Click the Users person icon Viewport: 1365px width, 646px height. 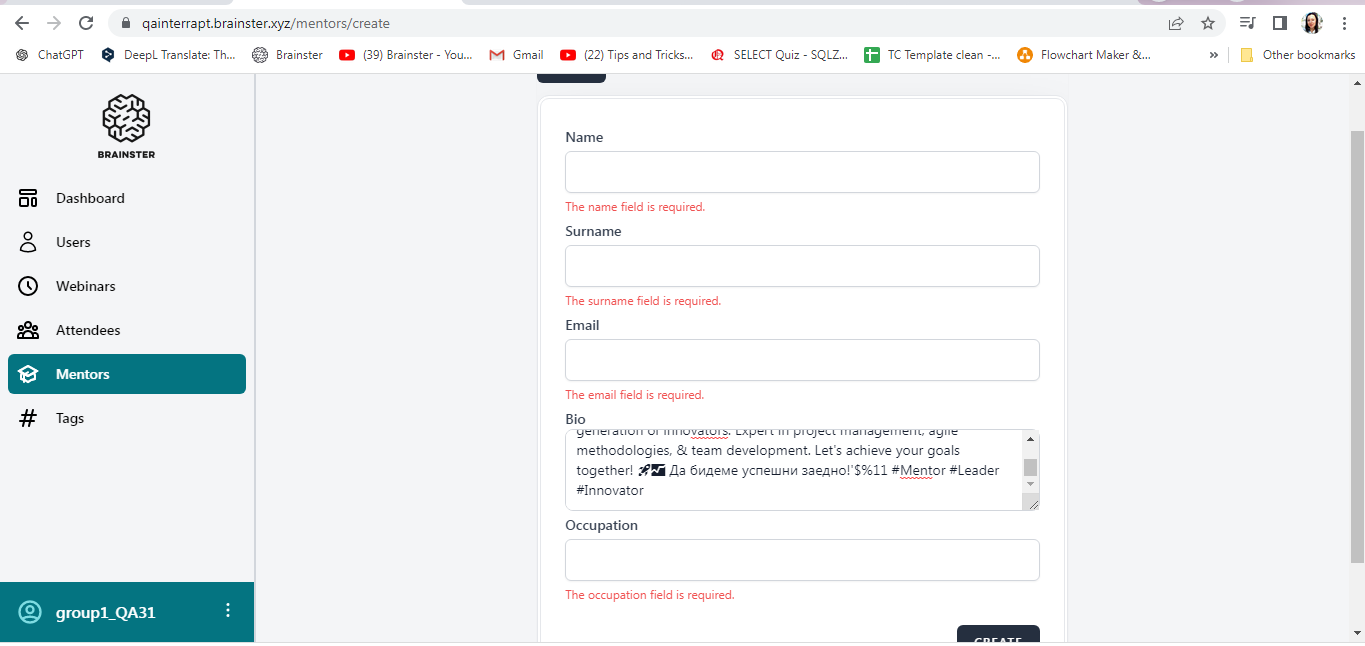(28, 242)
